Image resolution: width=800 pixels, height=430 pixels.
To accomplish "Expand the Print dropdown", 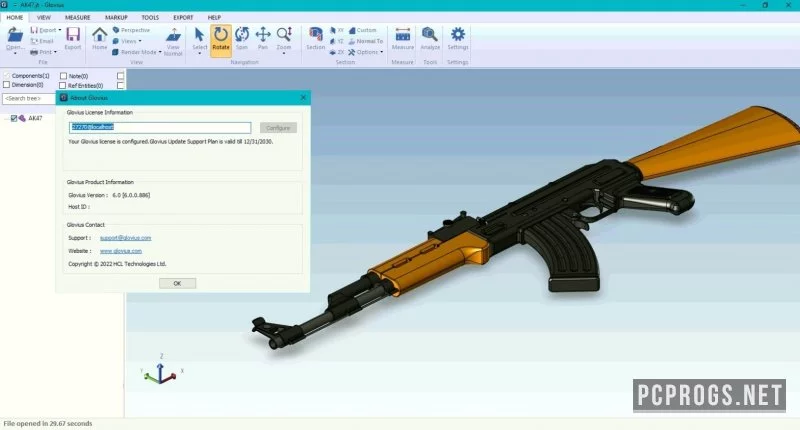I will [x=55, y=52].
